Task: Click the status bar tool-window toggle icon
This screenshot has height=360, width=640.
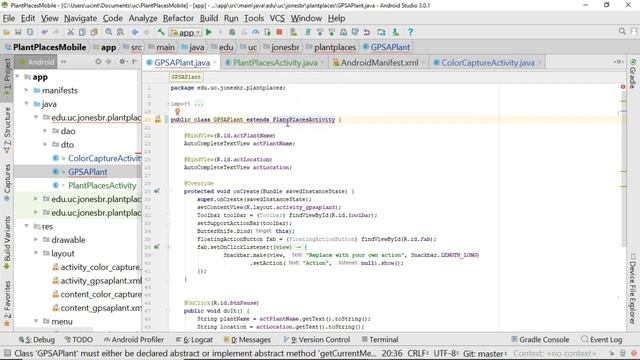Action: (x=7, y=353)
